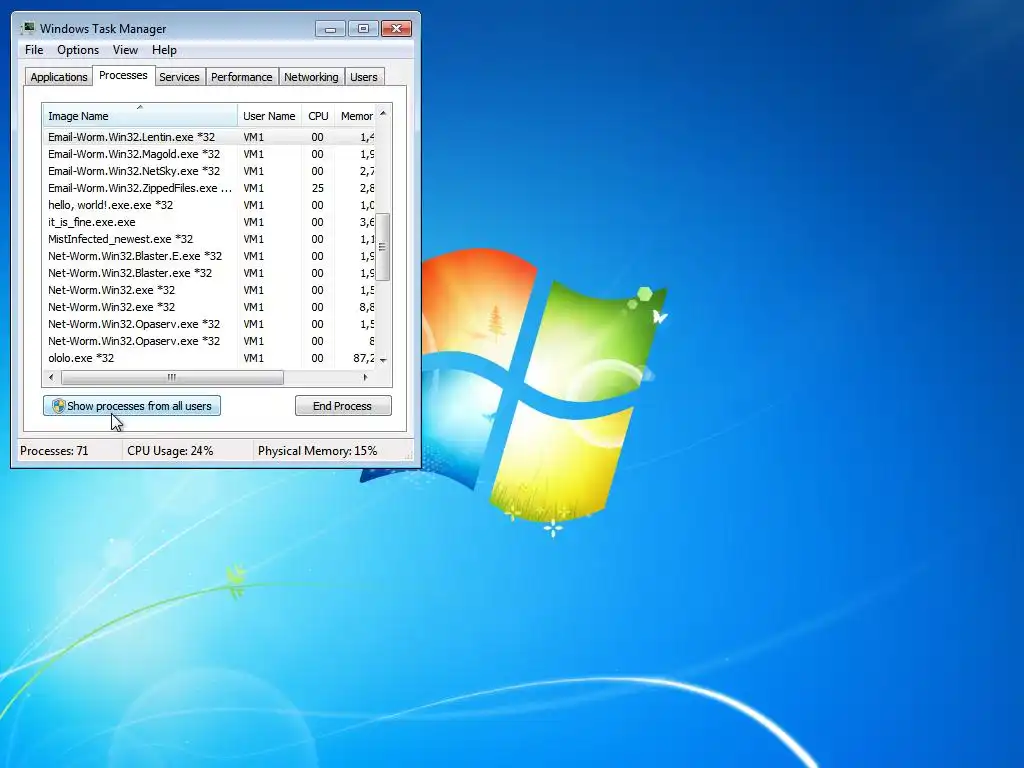Switch to the Services tab
The image size is (1024, 768).
[179, 77]
